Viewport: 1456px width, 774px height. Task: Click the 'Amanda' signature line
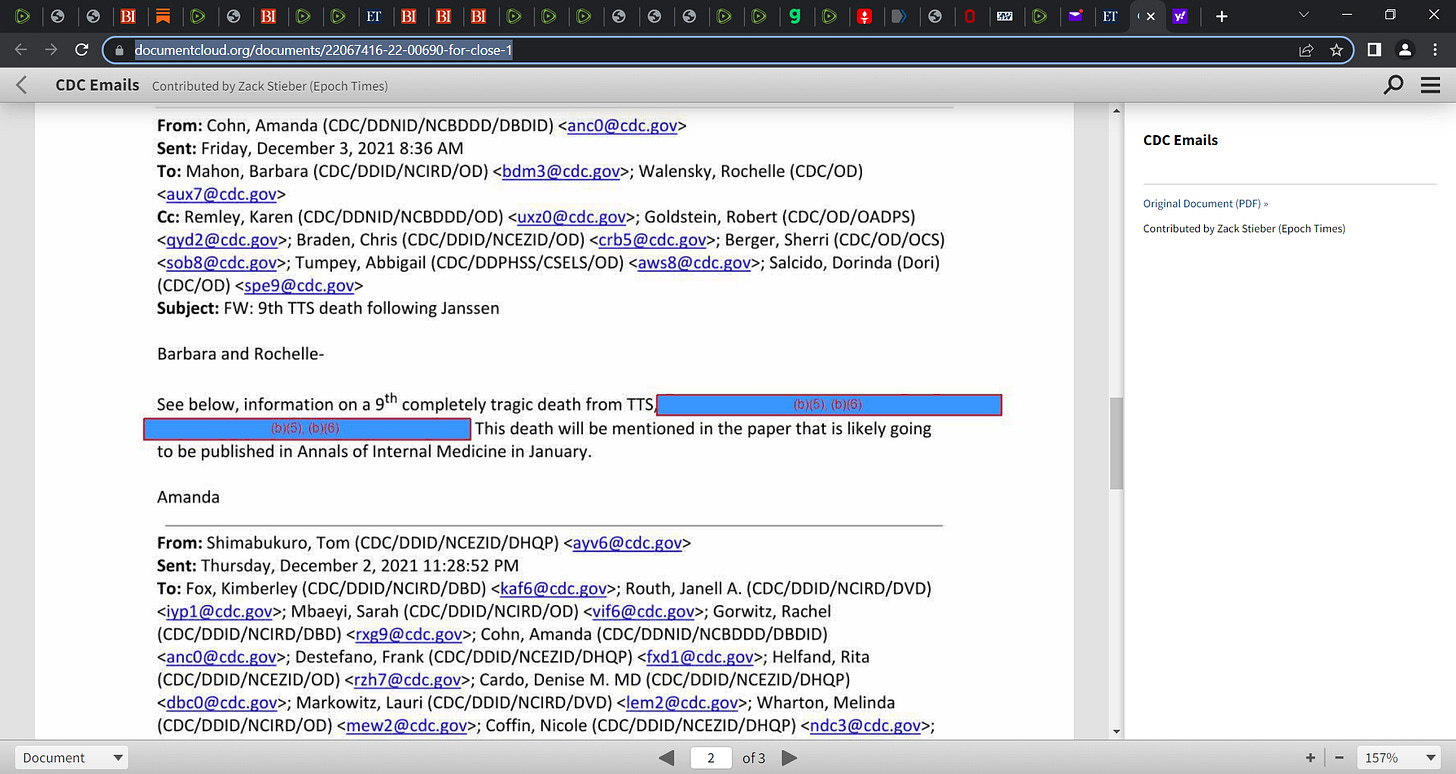coord(188,497)
